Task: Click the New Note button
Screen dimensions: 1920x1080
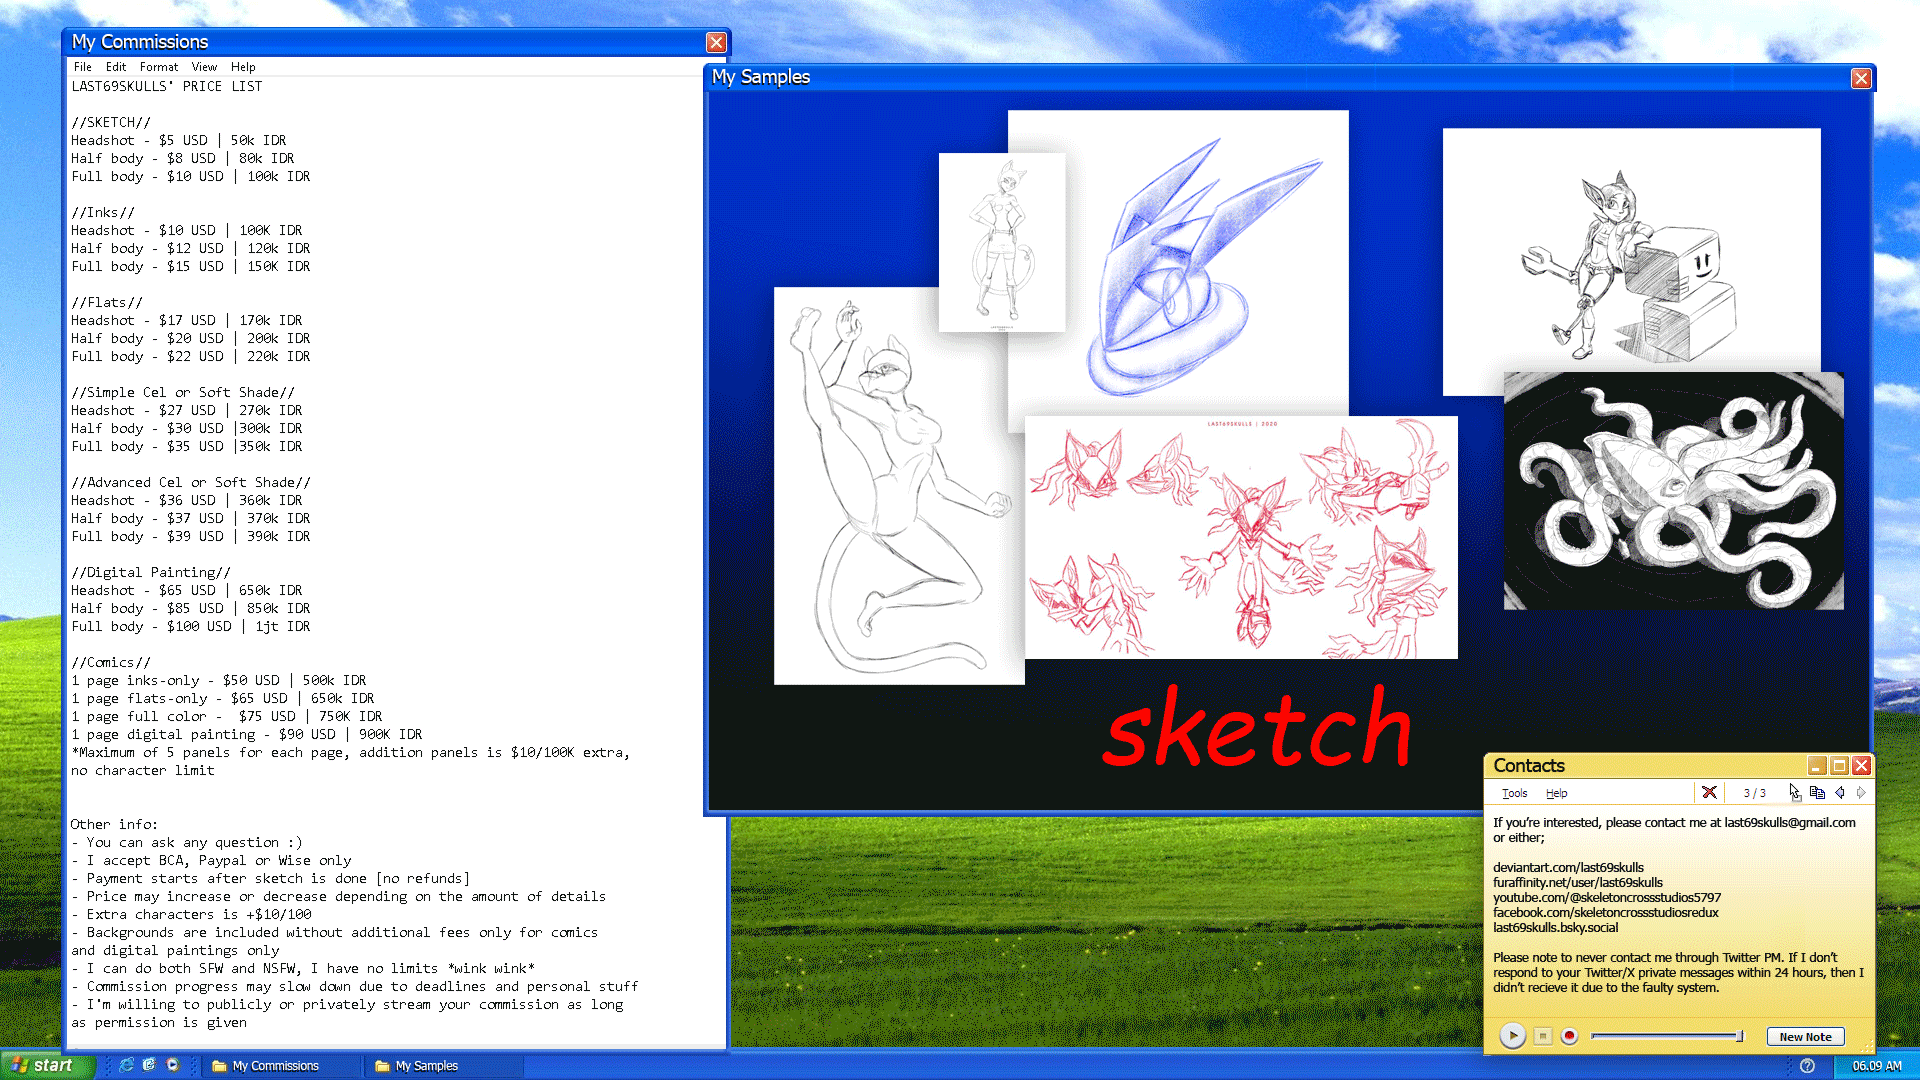Action: coord(1805,1037)
